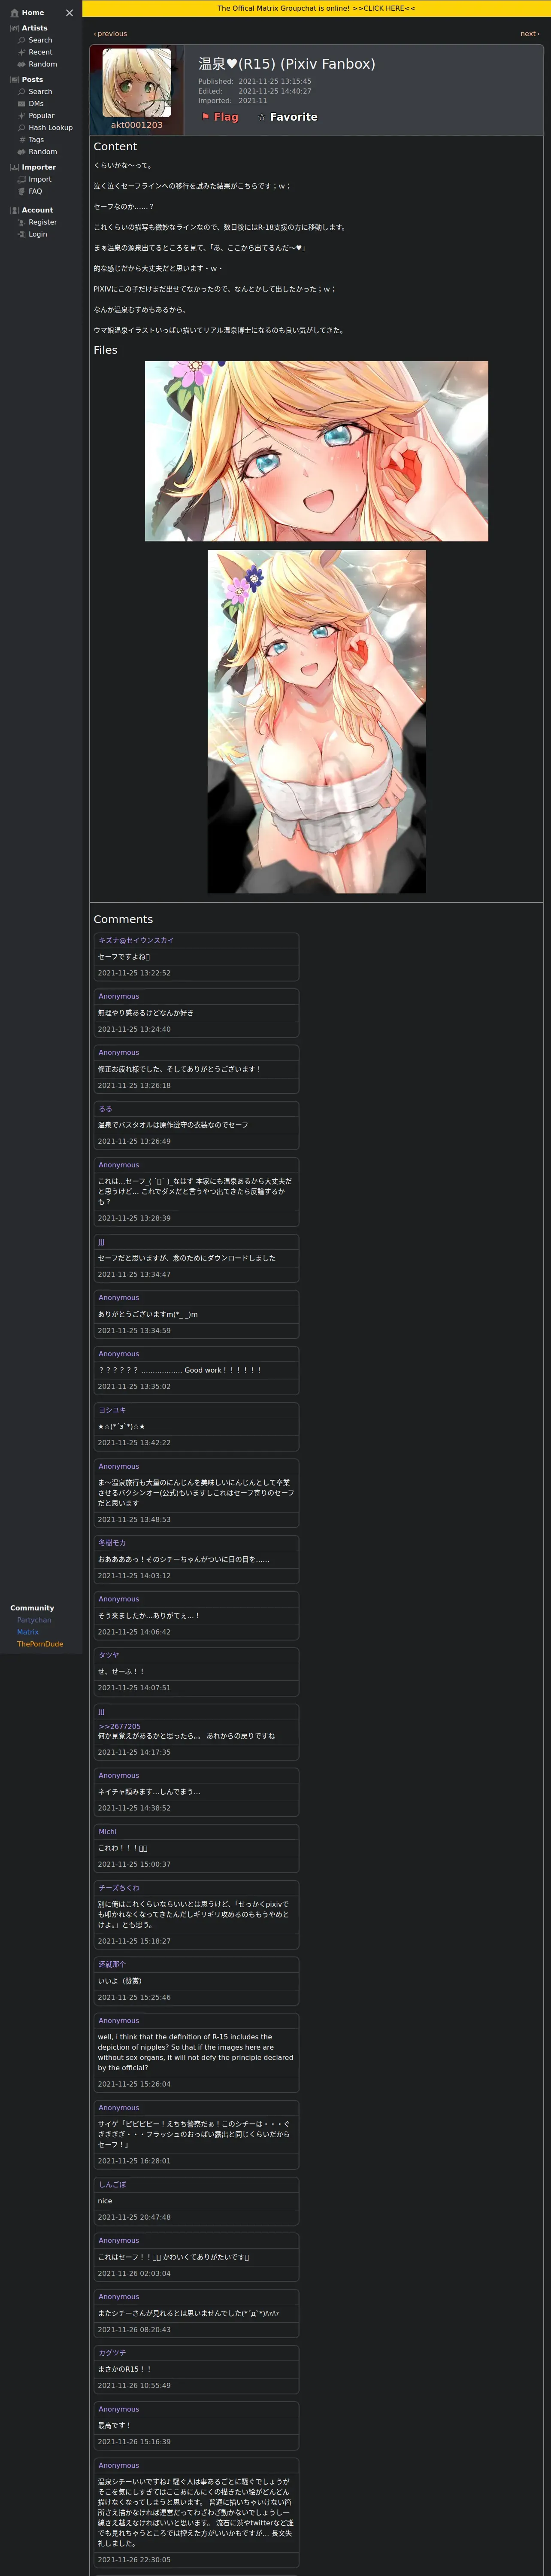This screenshot has height=2576, width=551.
Task: Pick Random under the Posts section
Action: [x=42, y=152]
